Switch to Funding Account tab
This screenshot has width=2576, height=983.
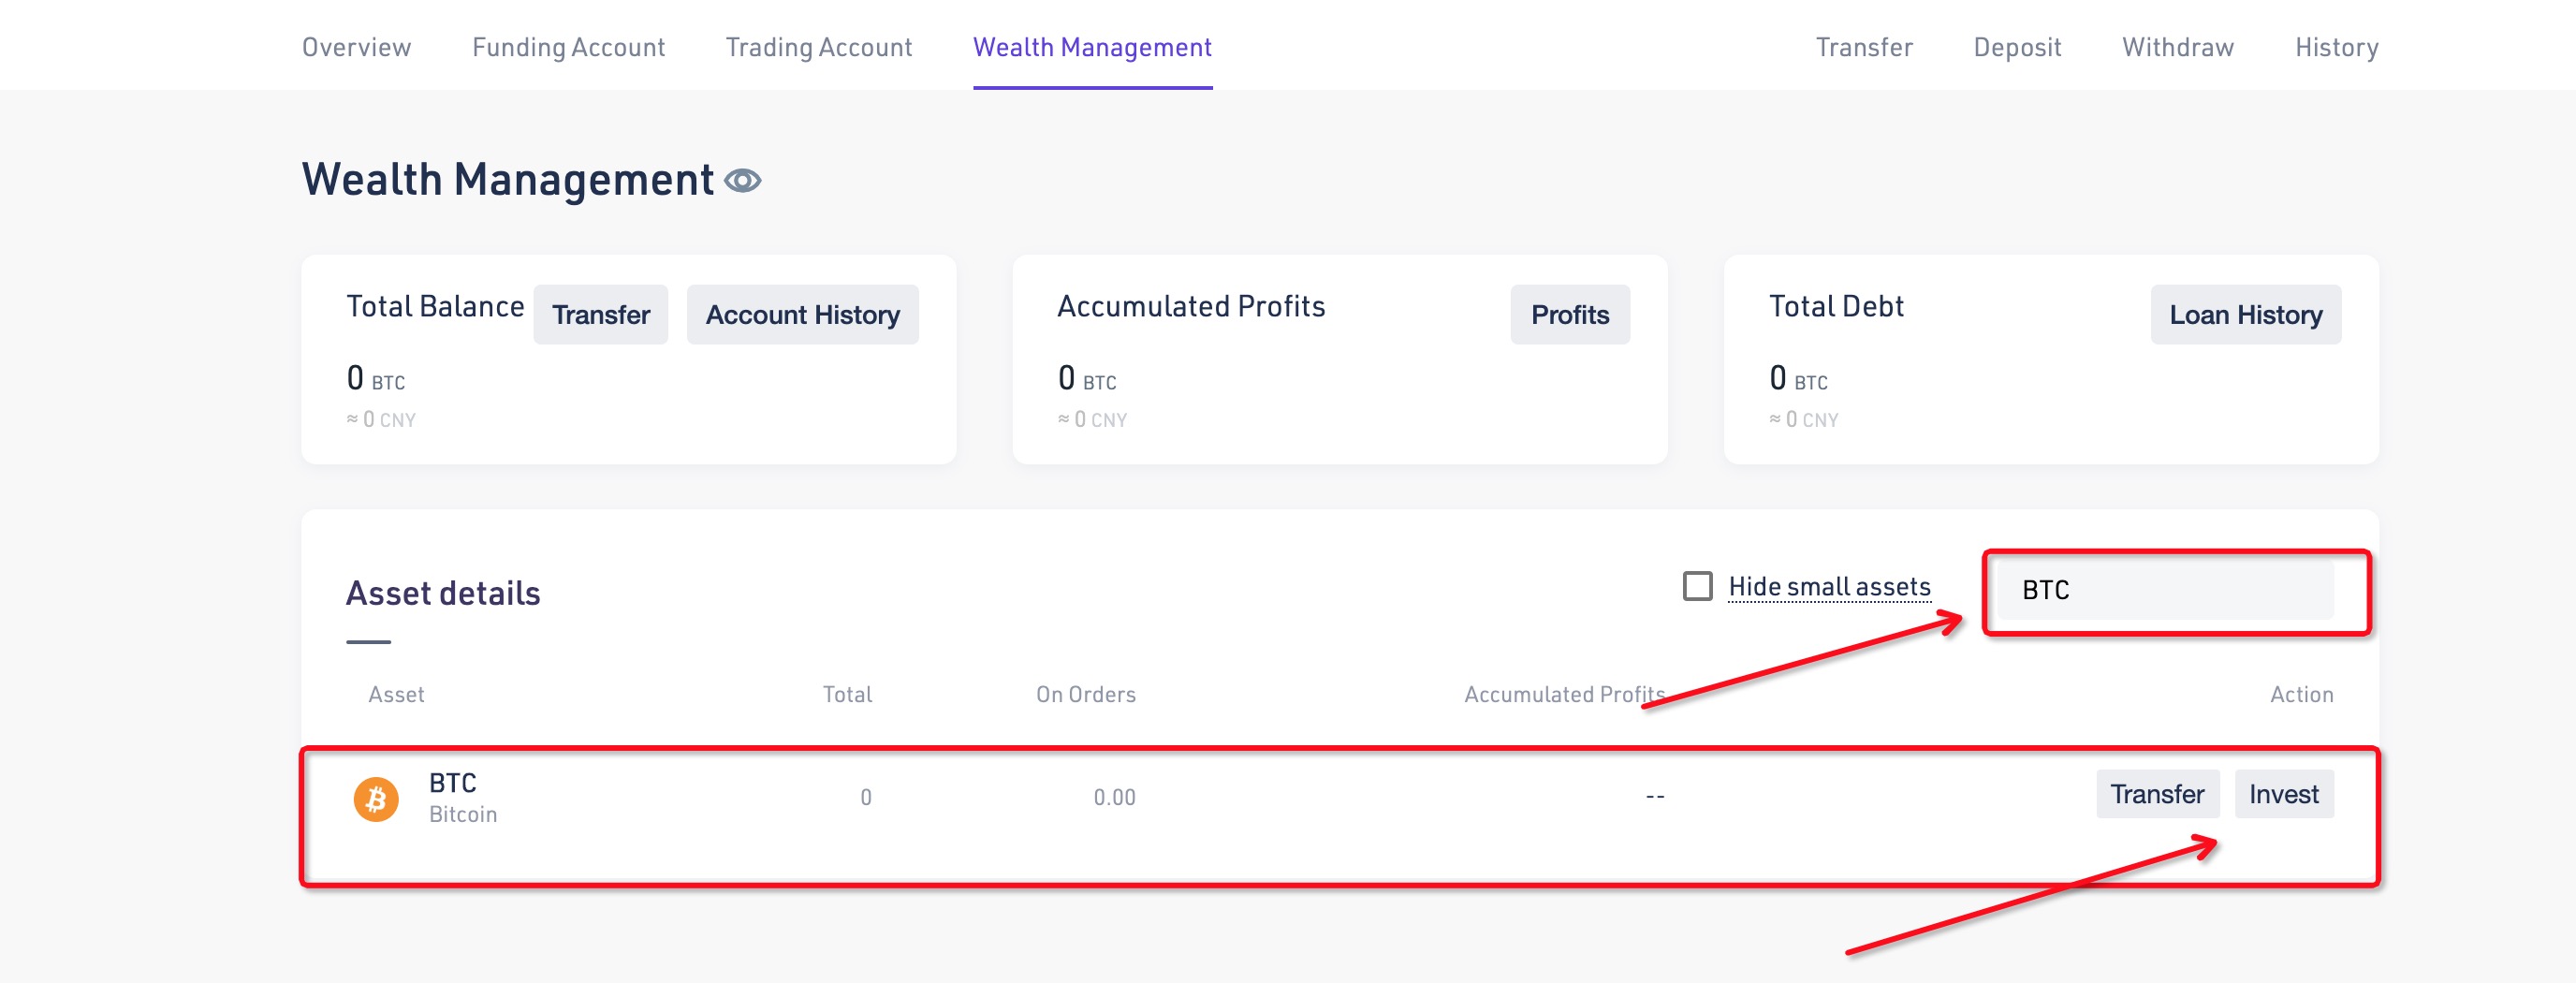click(568, 47)
